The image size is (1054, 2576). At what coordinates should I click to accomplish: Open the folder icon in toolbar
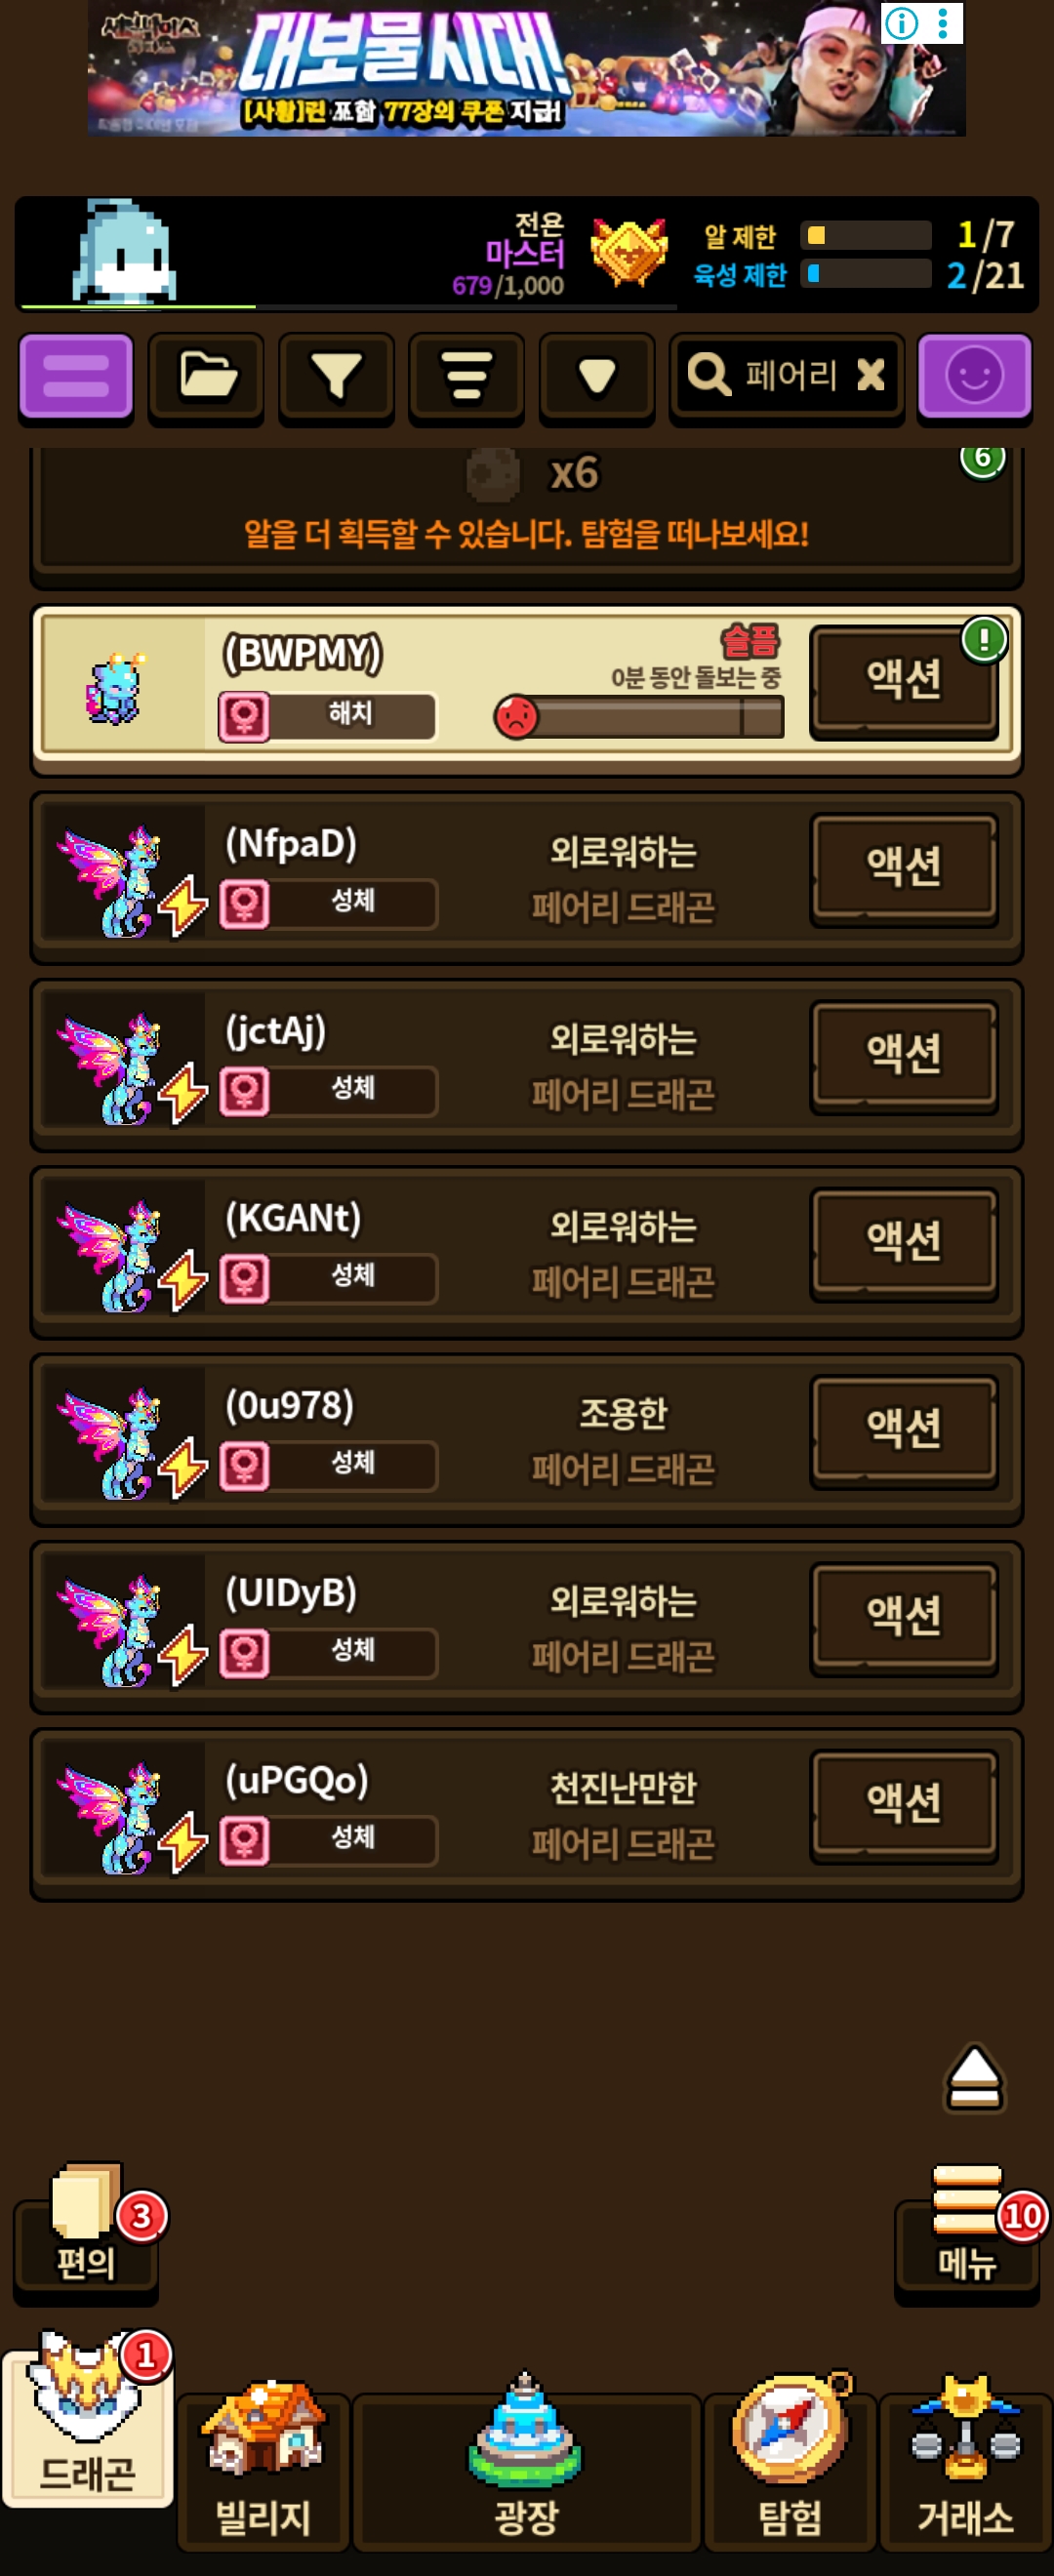[x=206, y=377]
